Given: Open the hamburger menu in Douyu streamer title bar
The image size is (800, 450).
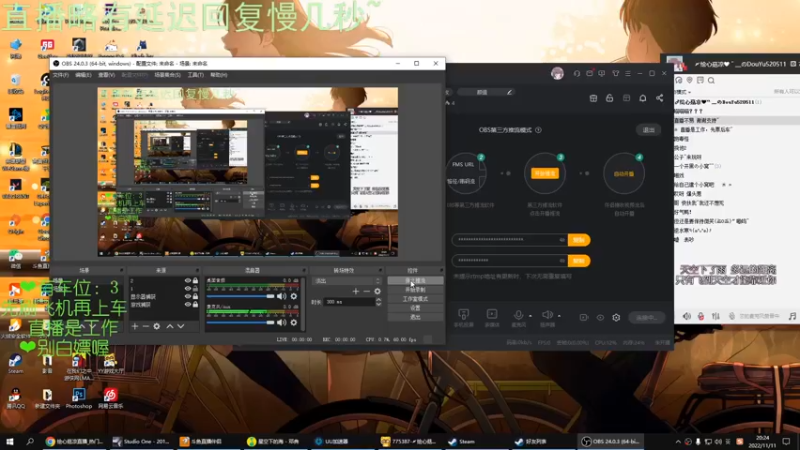Looking at the screenshot, I should (628, 73).
